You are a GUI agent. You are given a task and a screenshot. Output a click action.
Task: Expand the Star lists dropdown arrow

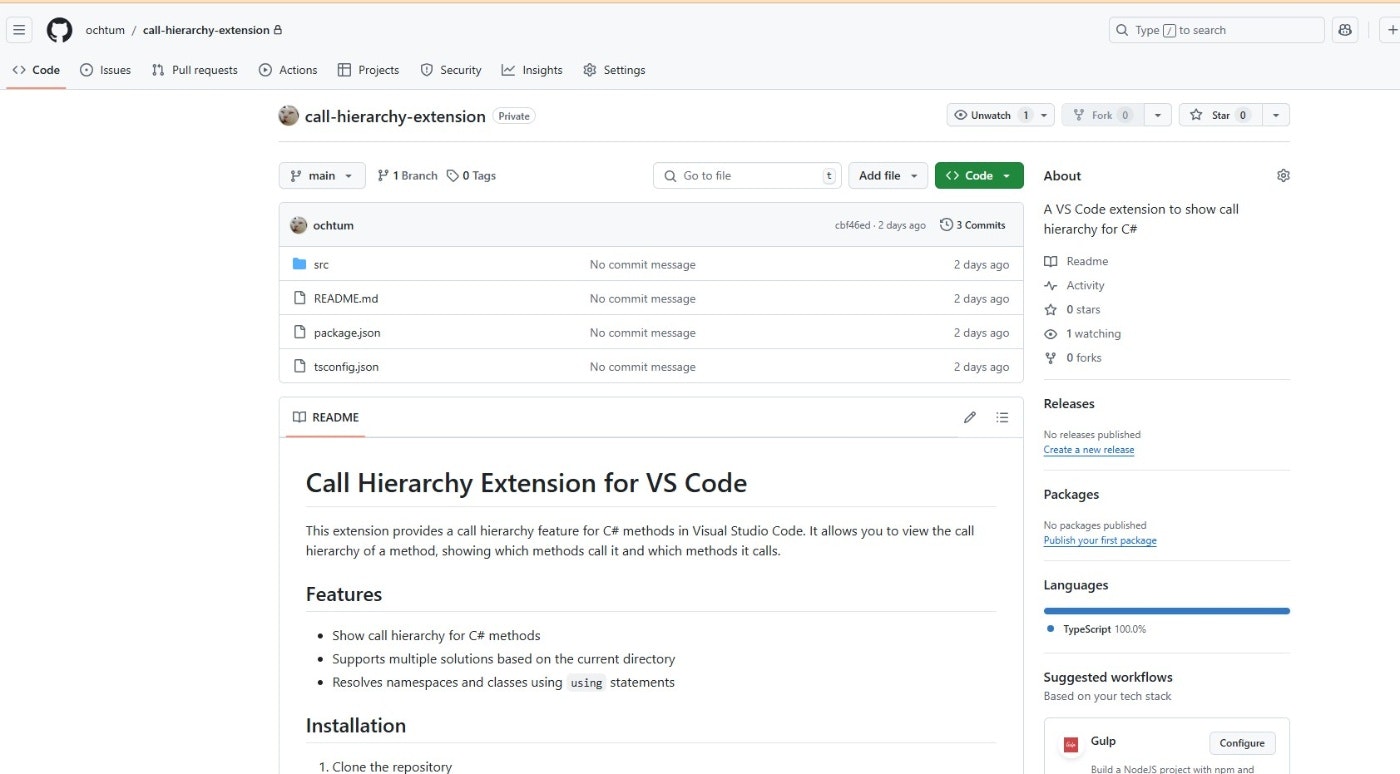point(1276,115)
